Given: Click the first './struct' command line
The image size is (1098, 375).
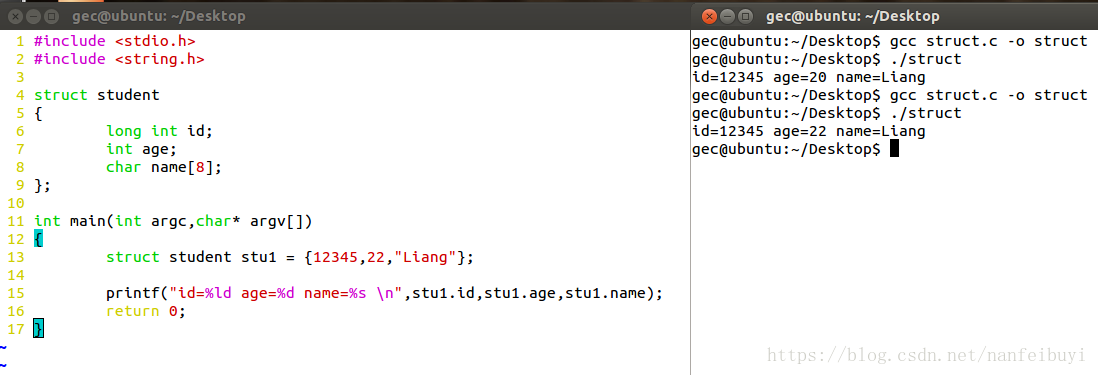Looking at the screenshot, I should pos(926,59).
